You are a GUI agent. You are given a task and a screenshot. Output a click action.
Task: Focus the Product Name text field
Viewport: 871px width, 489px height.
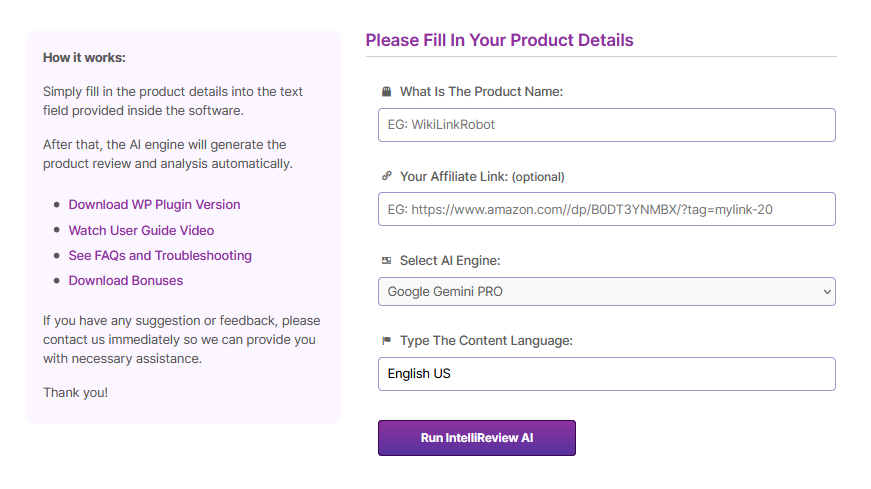606,125
